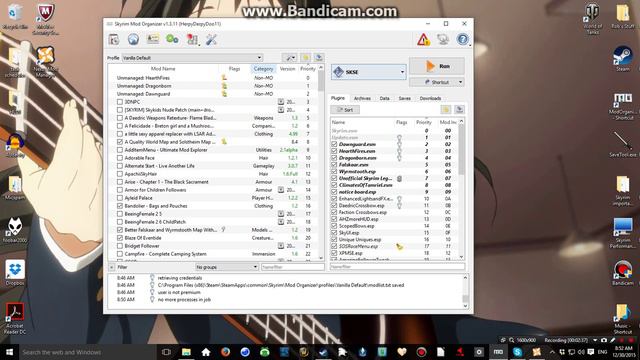This screenshot has height=360, width=640.
Task: Disable Blaze Of Eventide mod checkbox
Action: (x=120, y=238)
